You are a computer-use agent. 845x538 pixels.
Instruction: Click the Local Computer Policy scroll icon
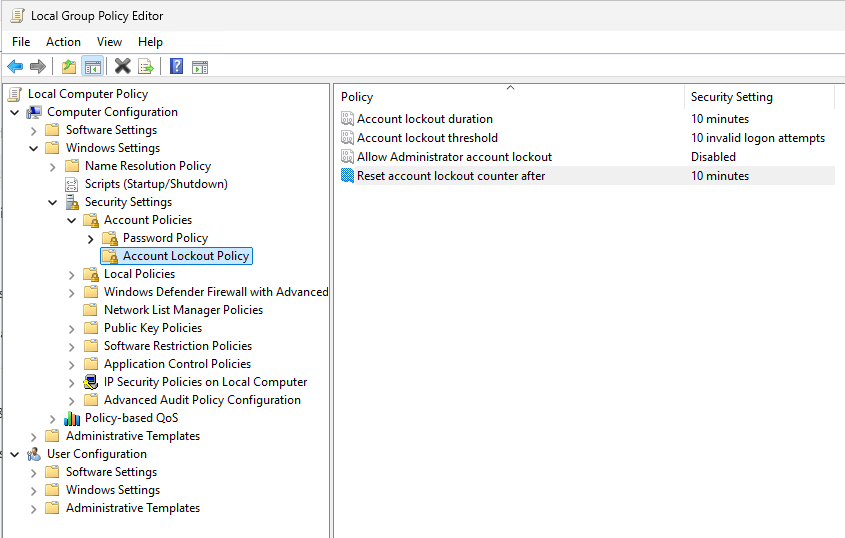pos(15,94)
